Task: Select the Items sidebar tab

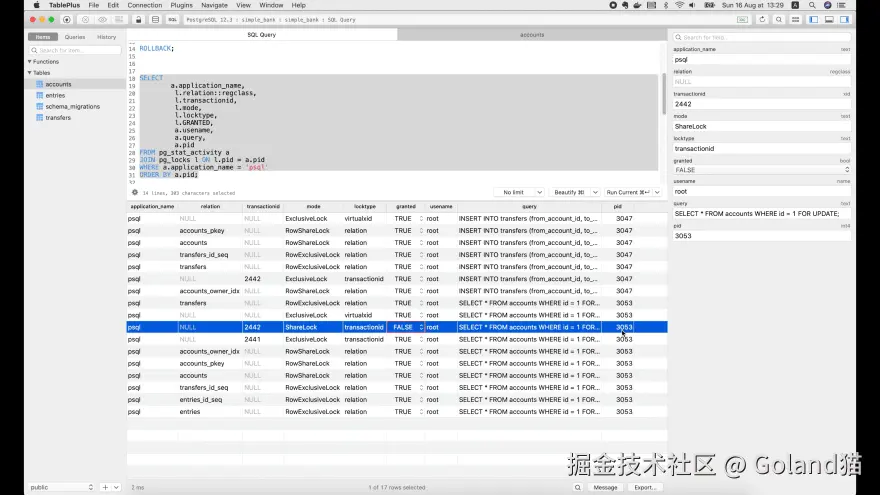Action: point(43,37)
